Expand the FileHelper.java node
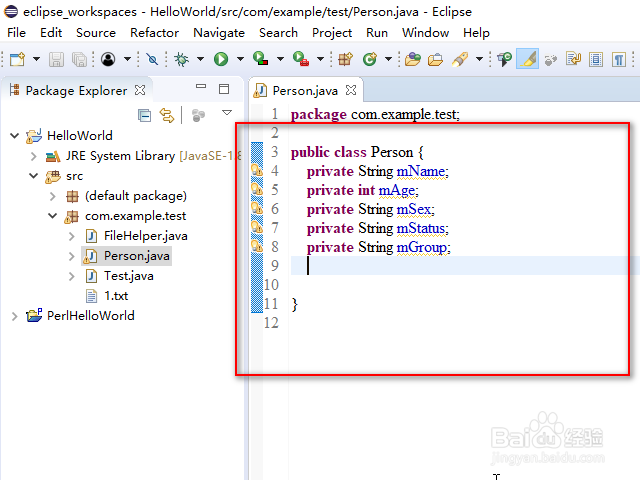This screenshot has width=640, height=480. pyautogui.click(x=72, y=236)
